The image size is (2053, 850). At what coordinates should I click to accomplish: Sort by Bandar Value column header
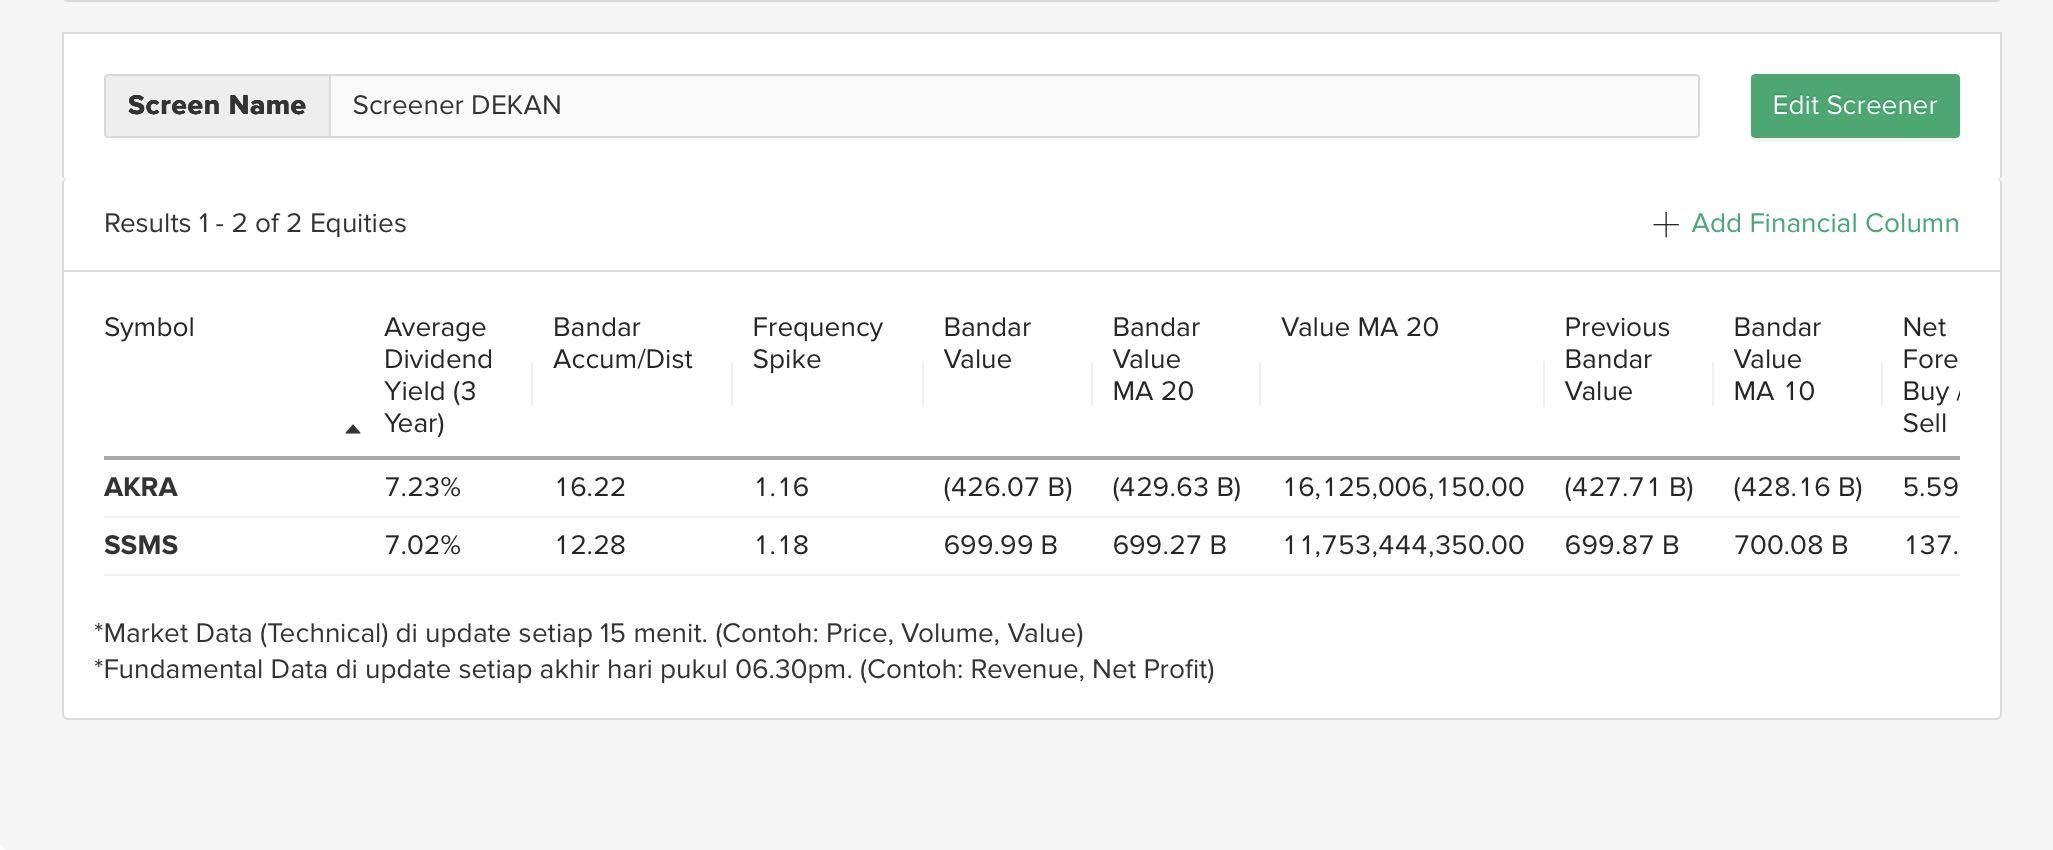(986, 343)
